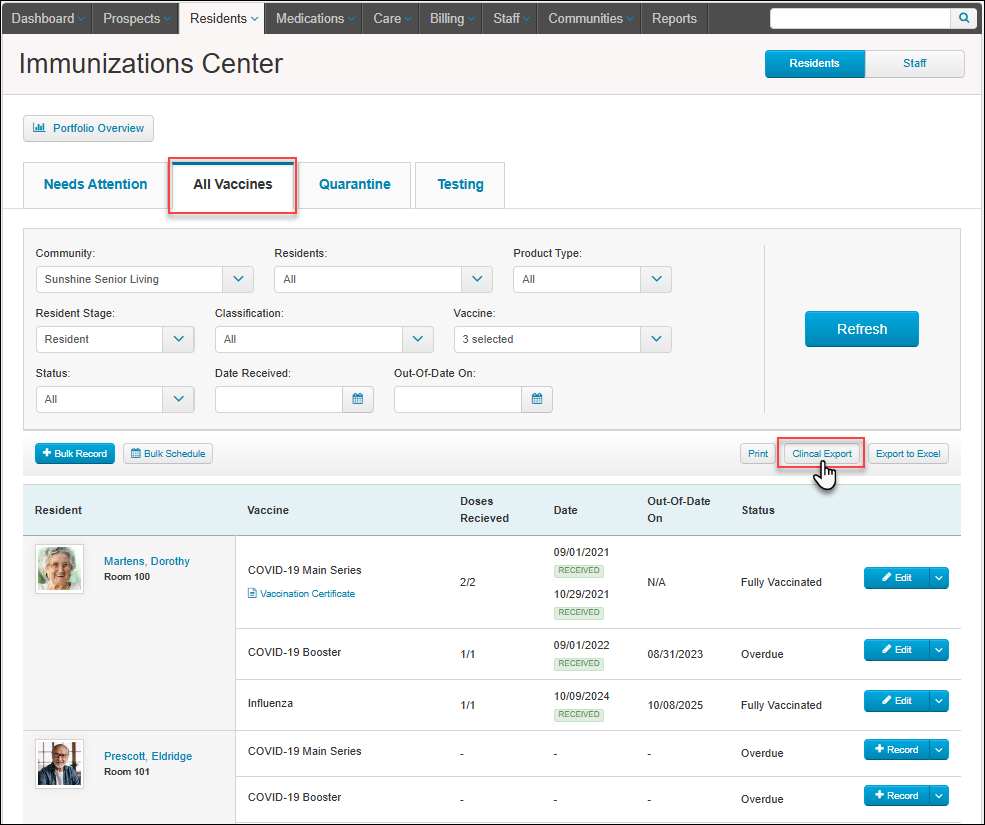Viewport: 985px width, 825px height.
Task: Edit the Influenza vaccine record
Action: (x=896, y=701)
